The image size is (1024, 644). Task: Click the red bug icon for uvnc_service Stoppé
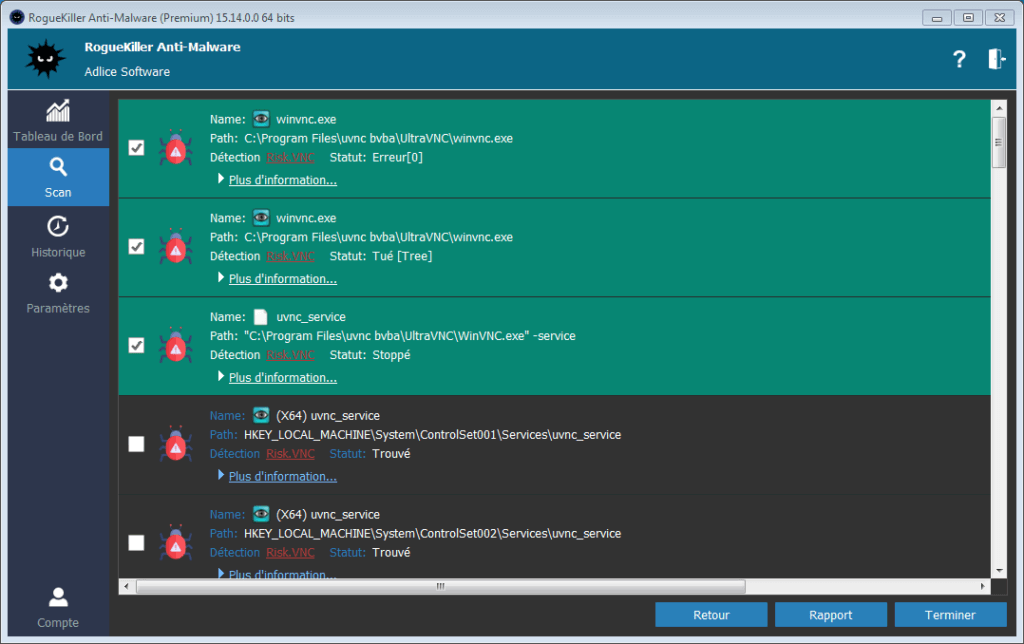(x=176, y=345)
